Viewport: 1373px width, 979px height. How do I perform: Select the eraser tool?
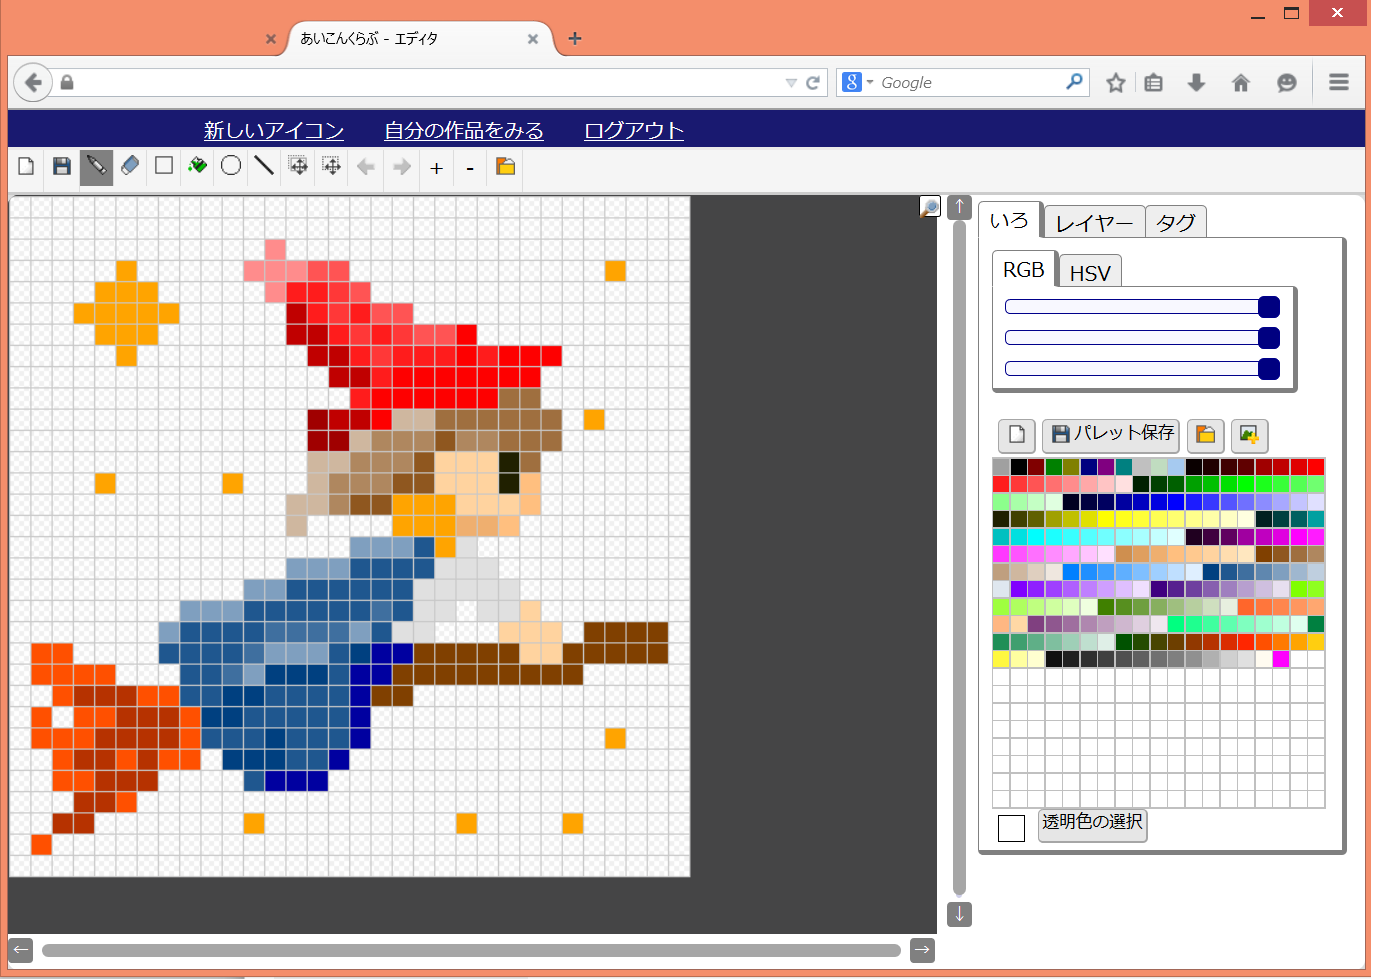130,166
